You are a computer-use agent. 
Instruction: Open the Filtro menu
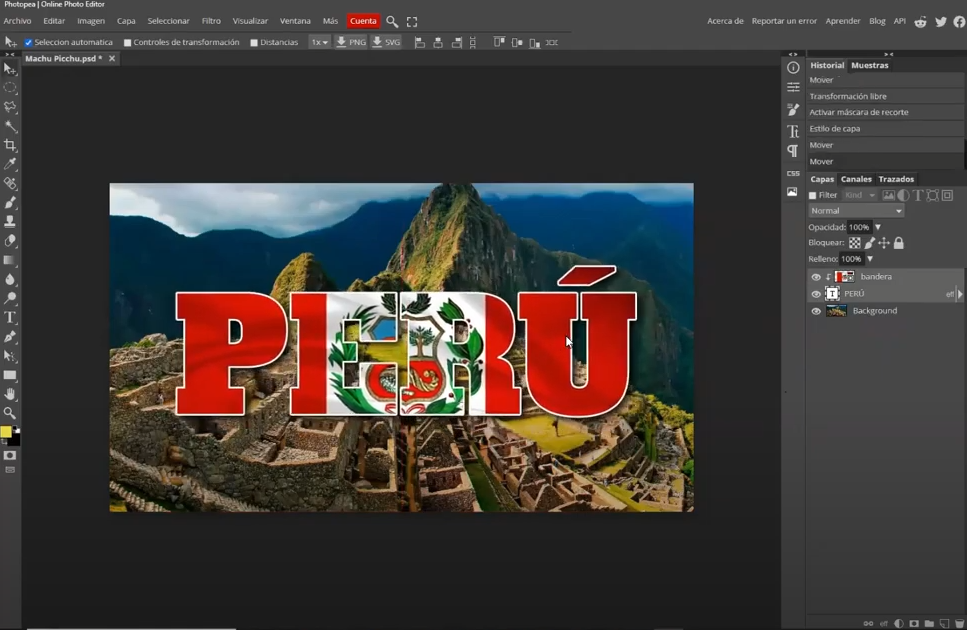(211, 21)
